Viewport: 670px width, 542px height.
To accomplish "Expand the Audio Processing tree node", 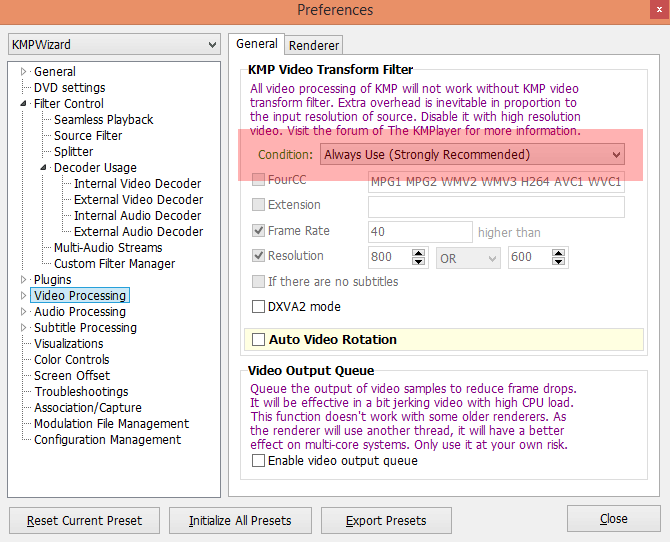I will point(24,312).
